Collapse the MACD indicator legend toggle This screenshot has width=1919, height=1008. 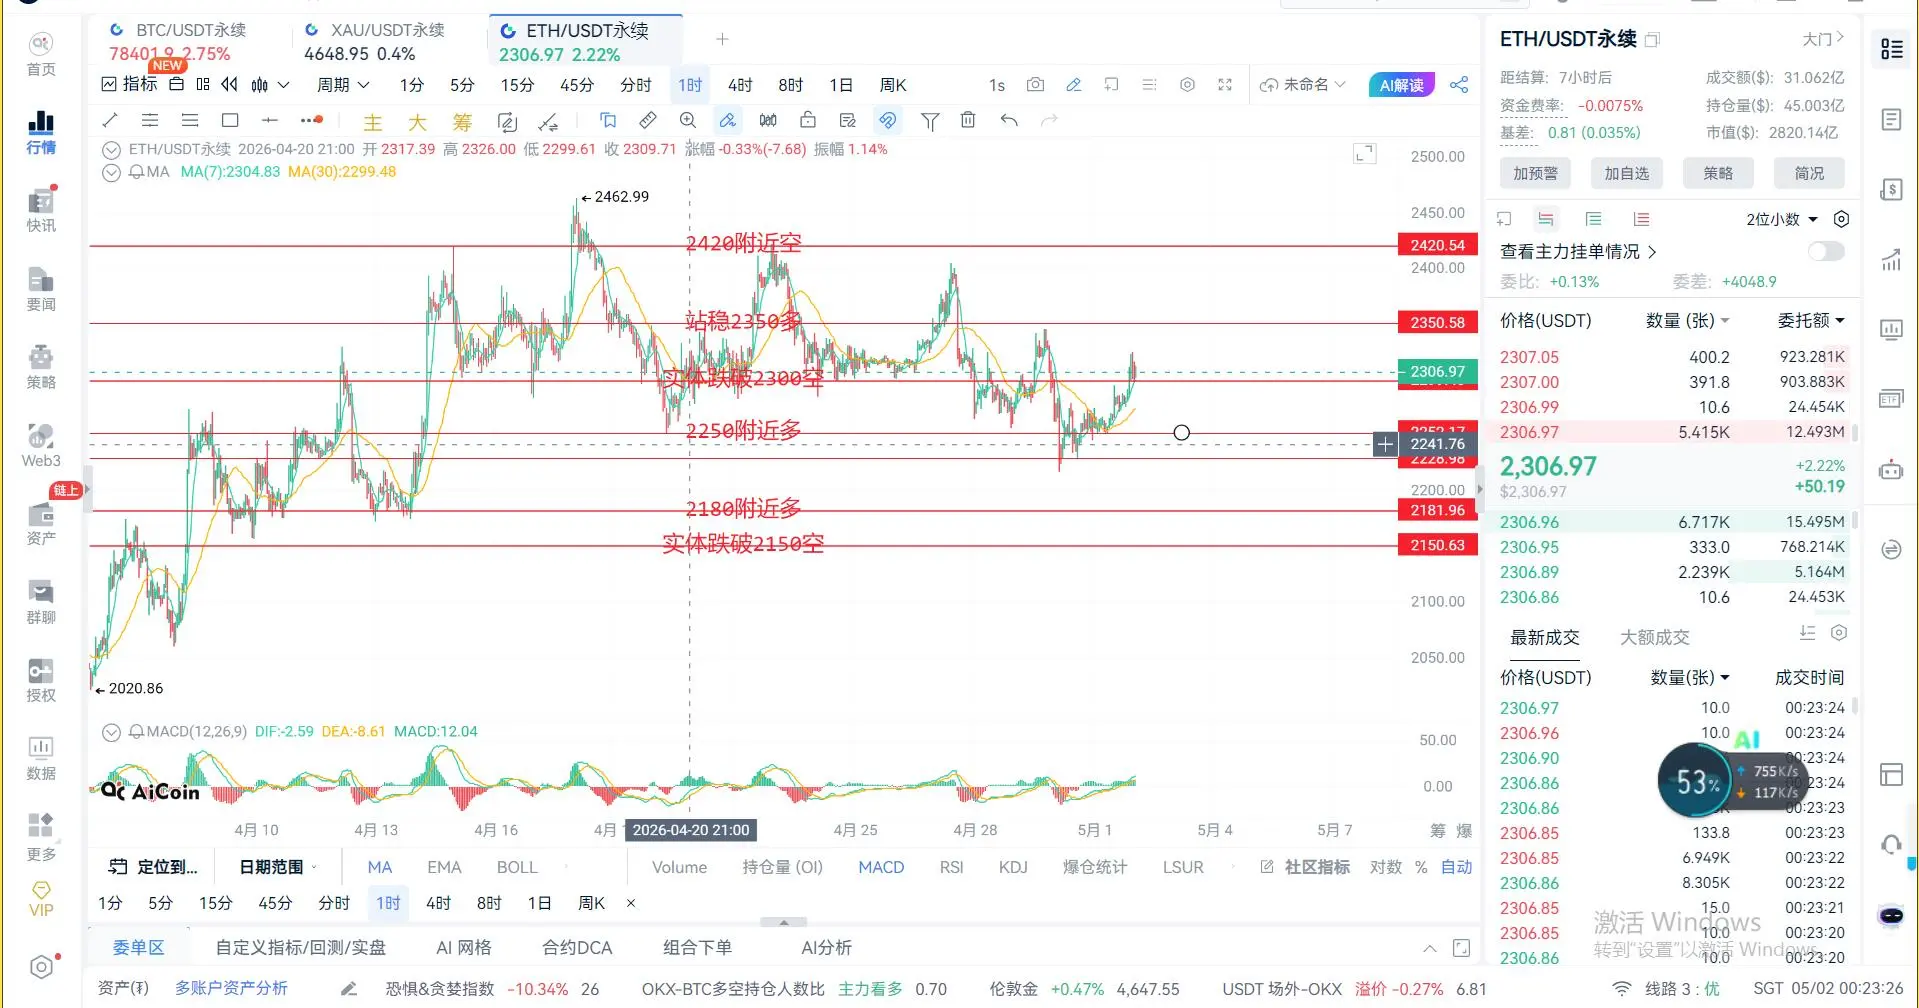pyautogui.click(x=112, y=732)
